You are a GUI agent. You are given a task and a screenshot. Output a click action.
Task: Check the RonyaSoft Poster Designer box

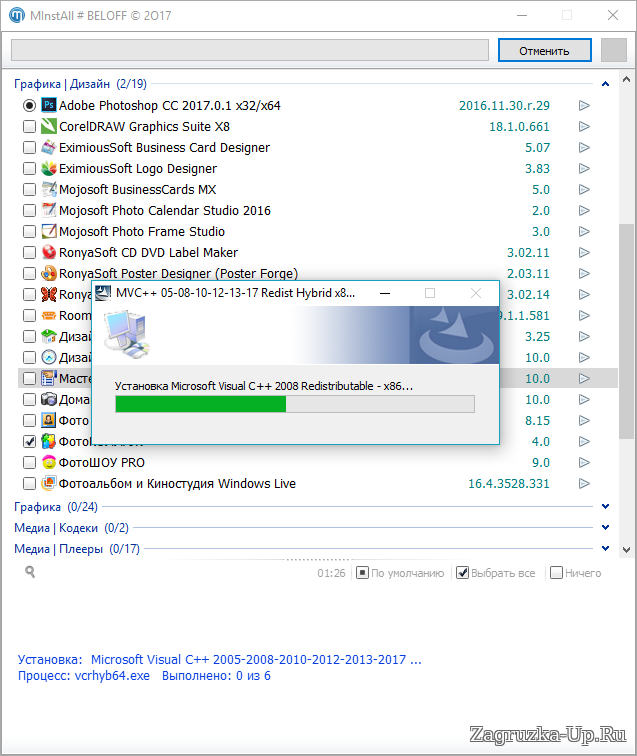click(x=29, y=273)
